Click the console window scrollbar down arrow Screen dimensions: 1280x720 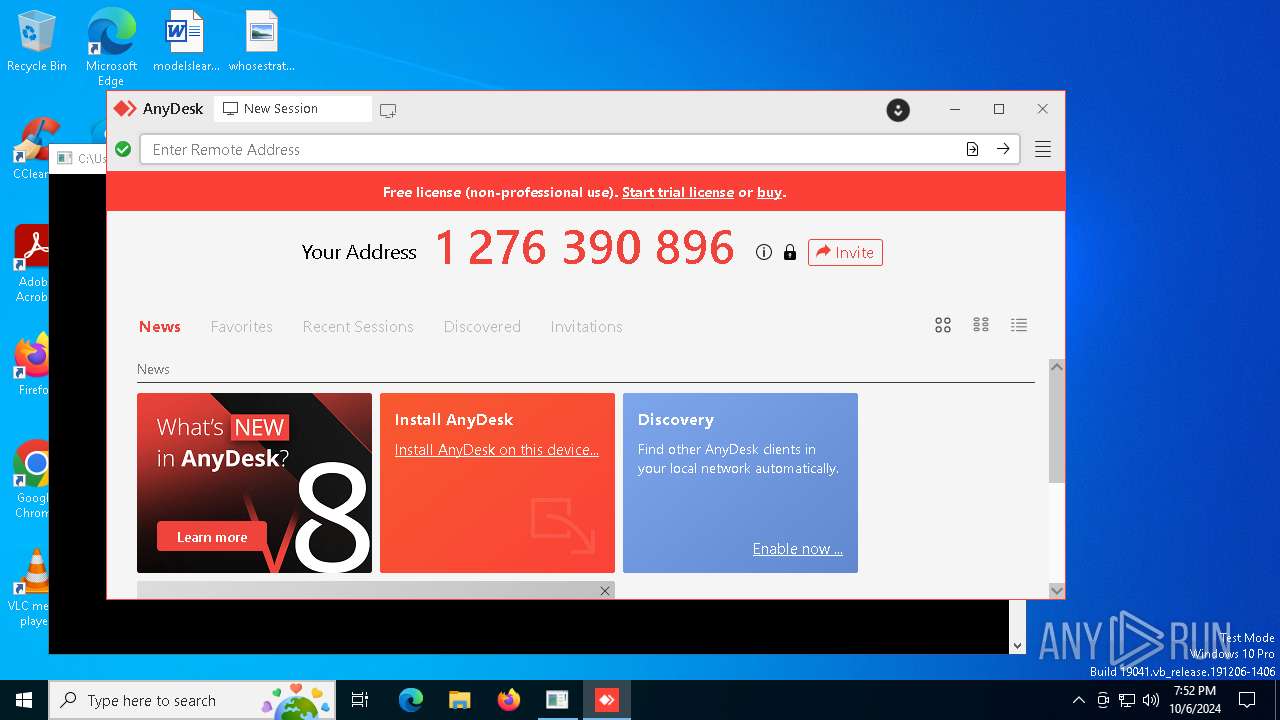[x=1018, y=645]
